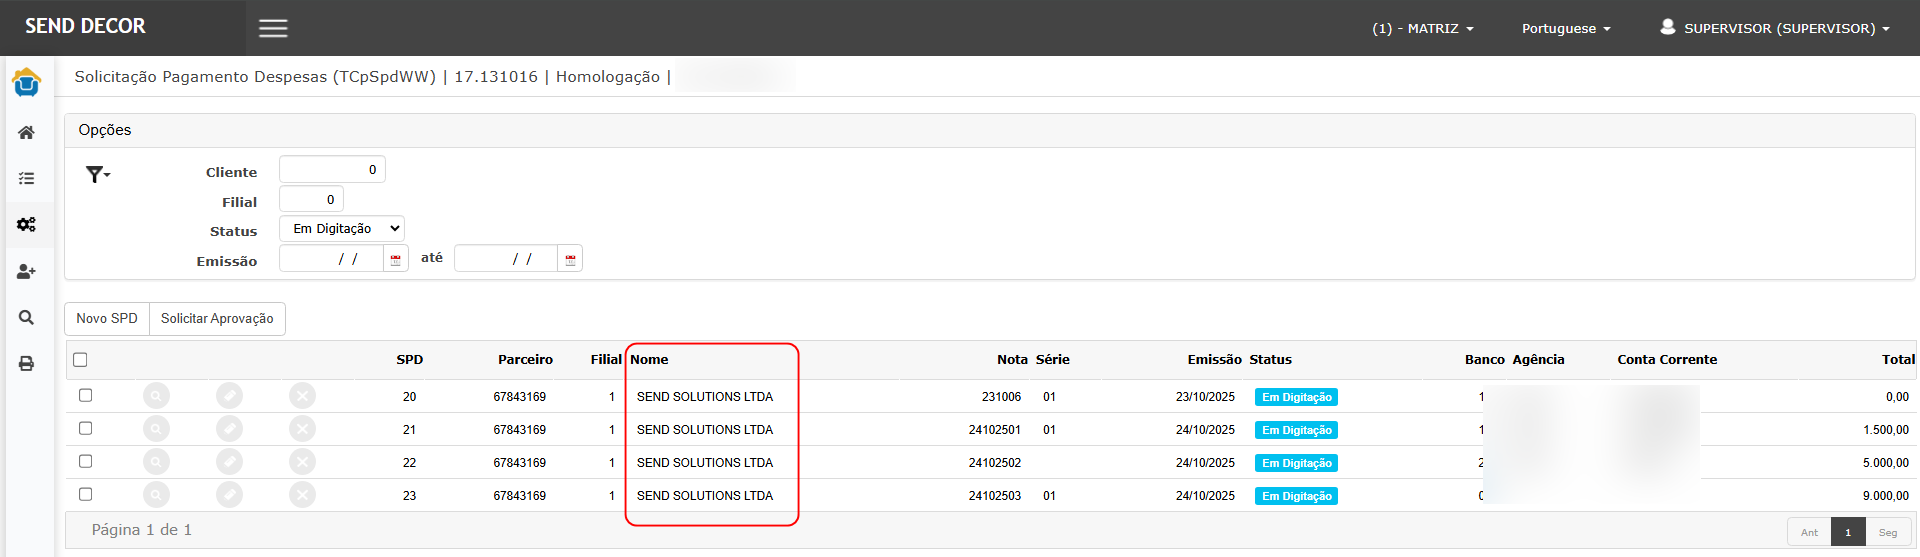Screen dimensions: 1920x557
Task: Check the checkbox for SPD 20 row
Action: point(86,396)
